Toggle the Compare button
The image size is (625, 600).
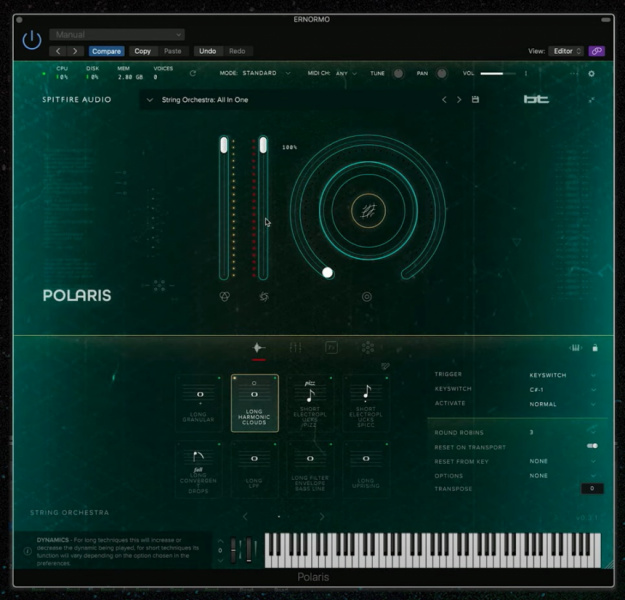pos(106,51)
